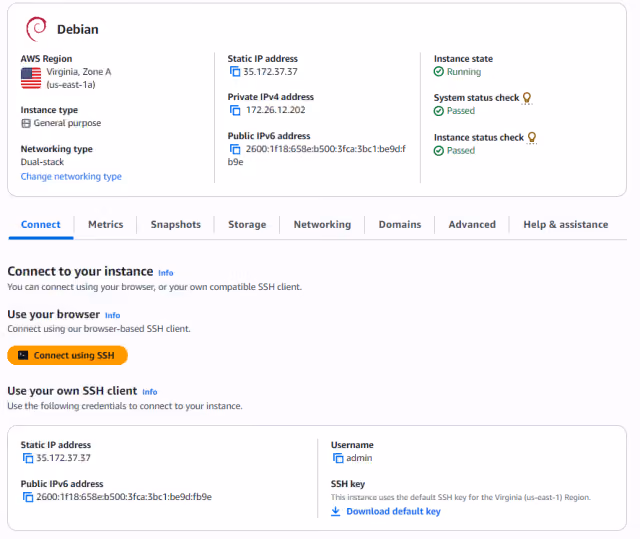640x539 pixels.
Task: Click the Instance status check lightbulb icon
Action: coord(532,138)
